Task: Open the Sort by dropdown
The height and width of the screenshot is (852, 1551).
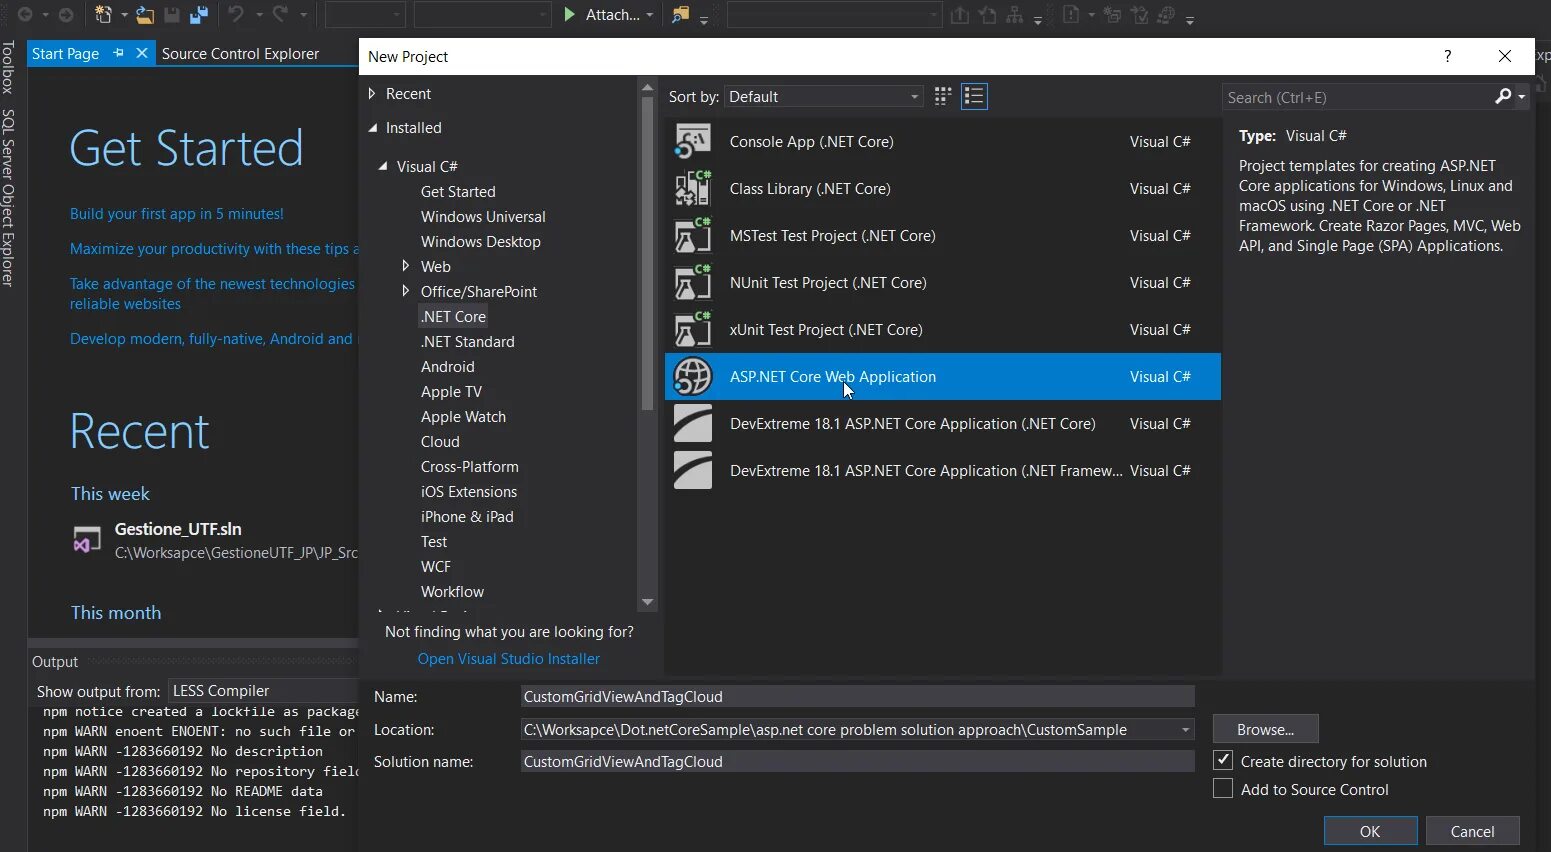Action: (823, 96)
